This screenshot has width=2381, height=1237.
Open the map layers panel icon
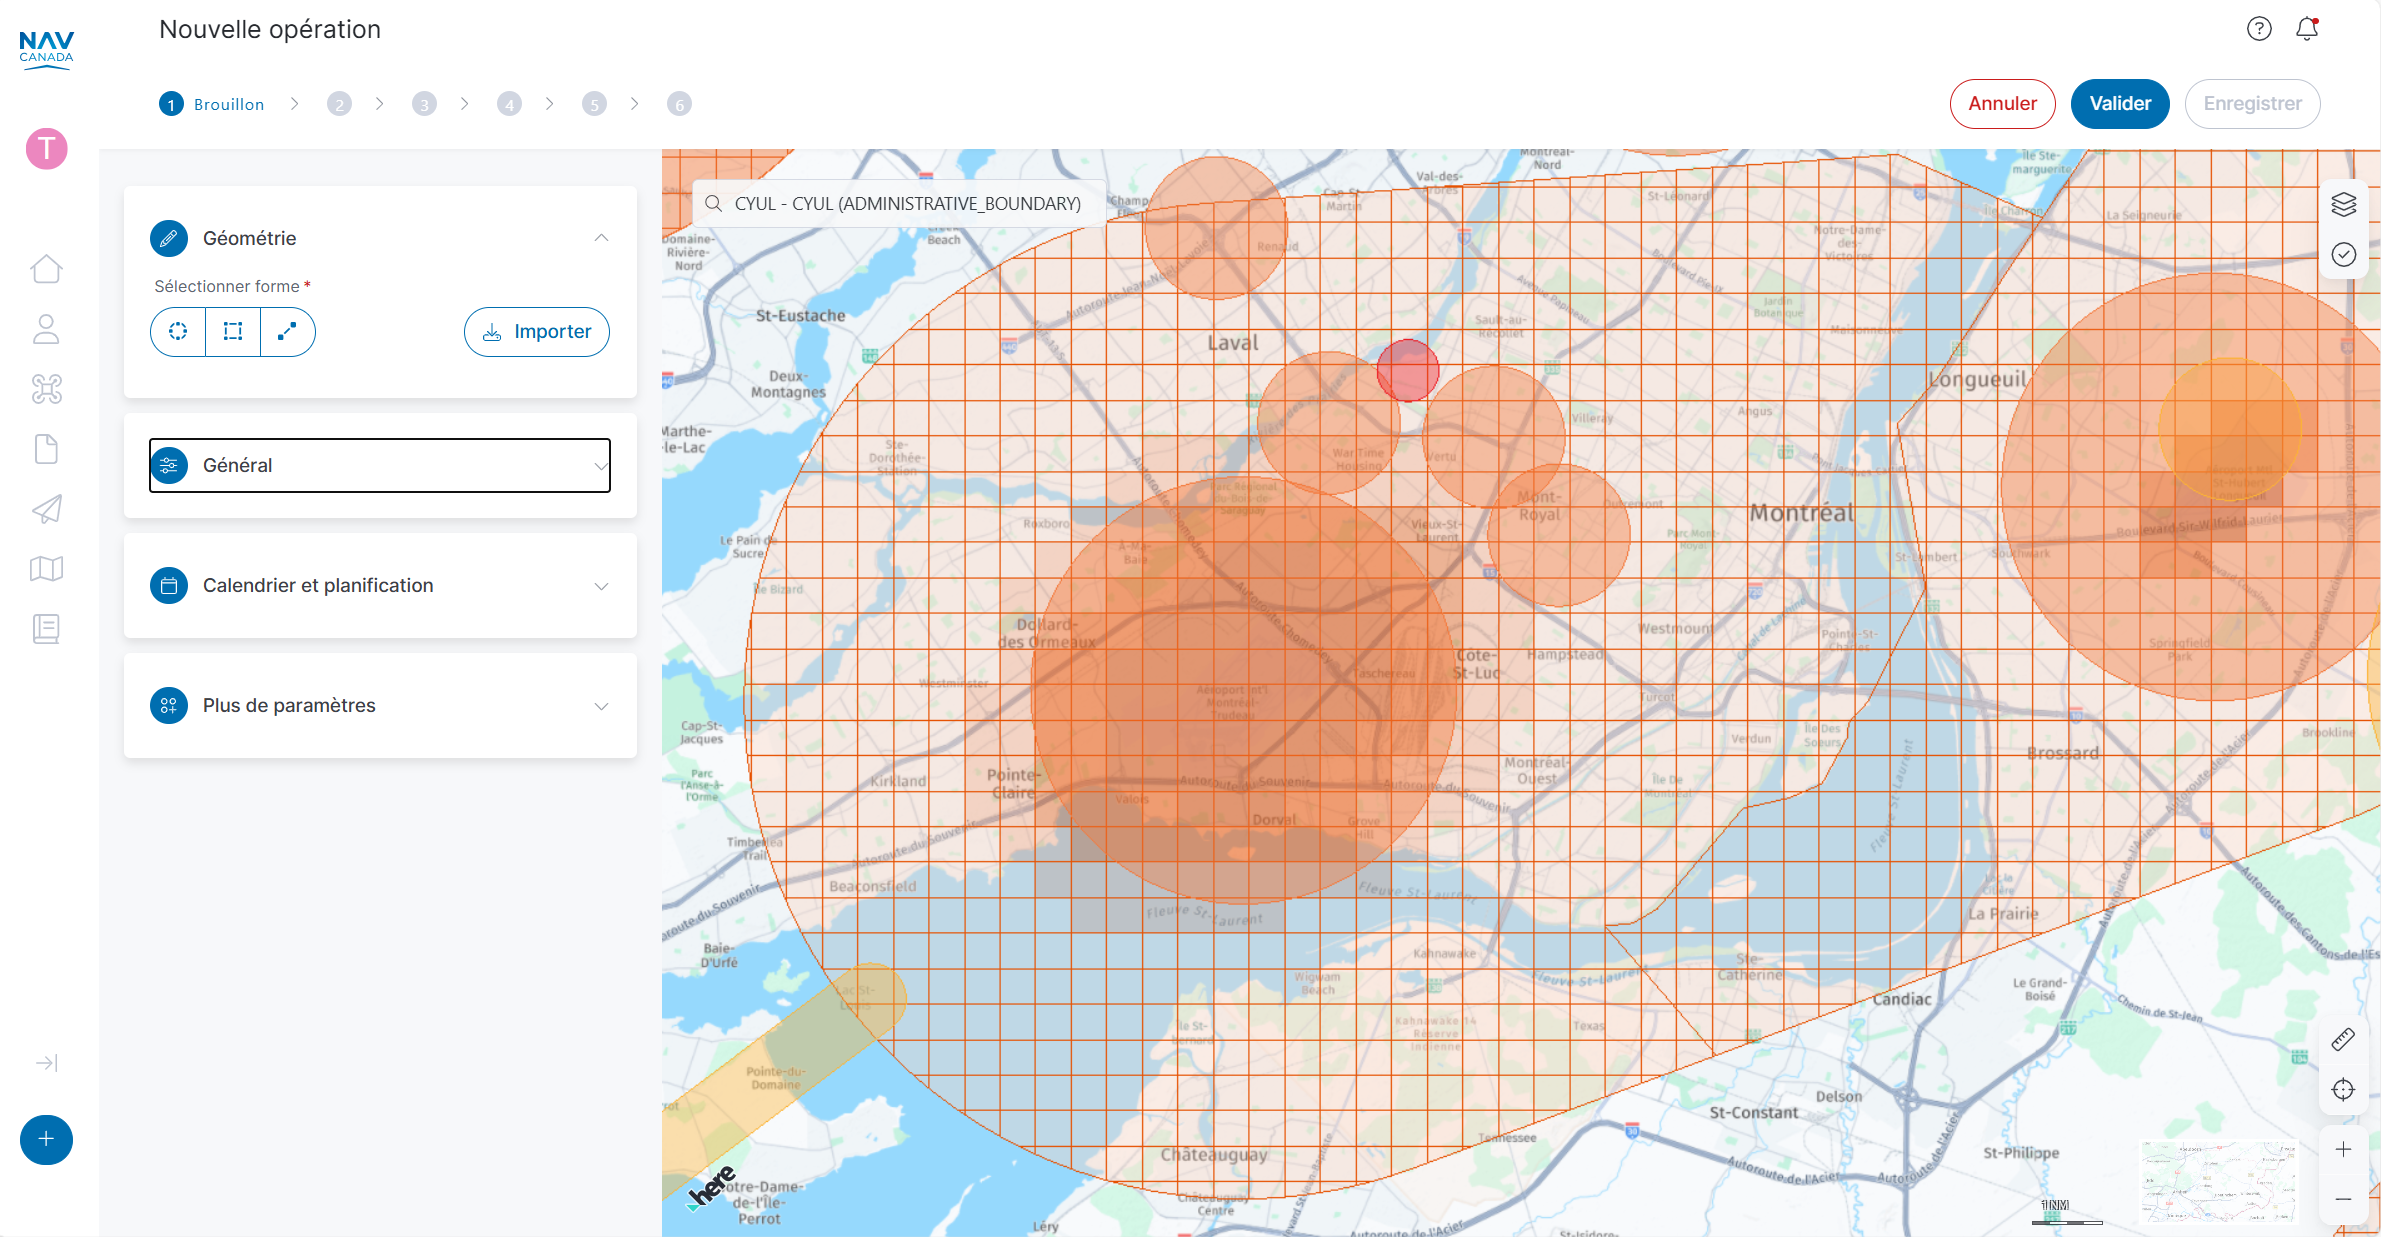point(2343,204)
